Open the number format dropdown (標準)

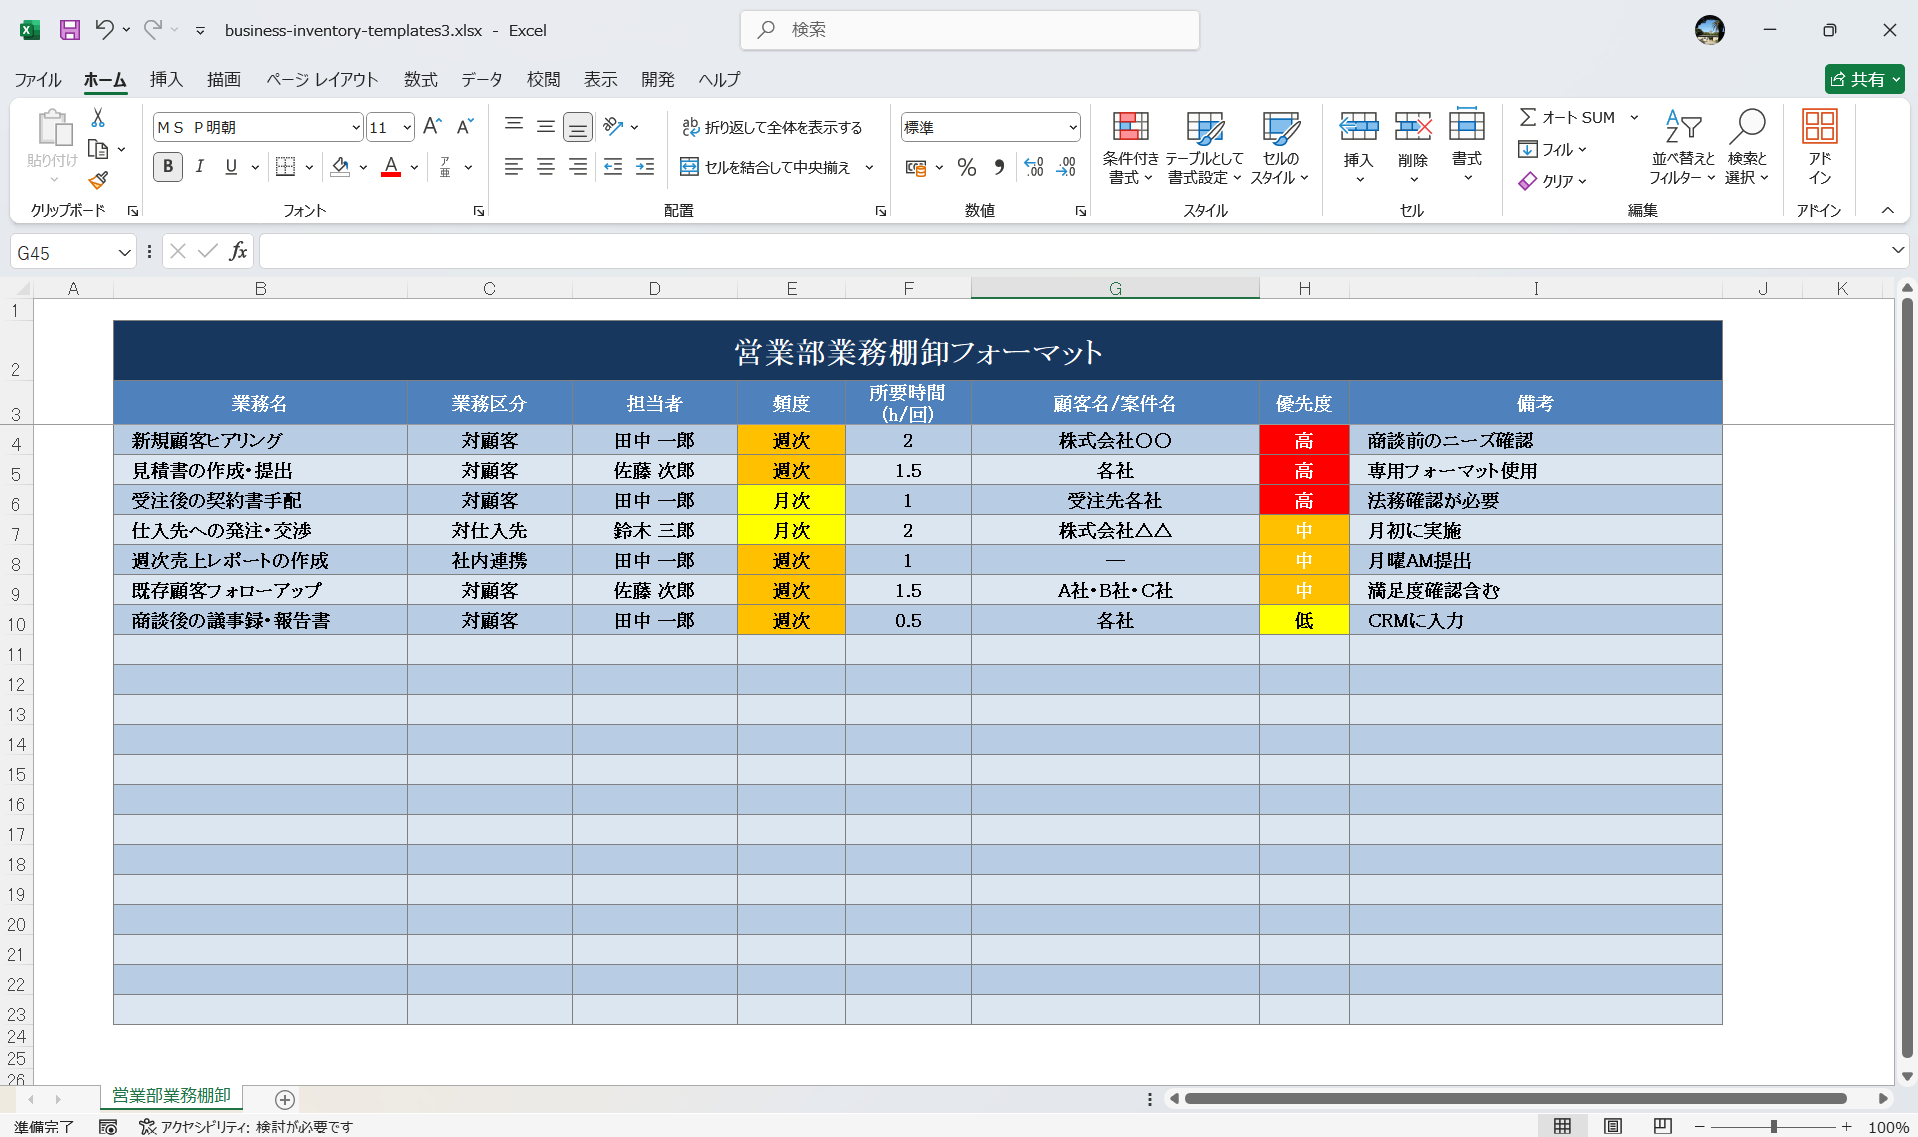(x=1073, y=127)
